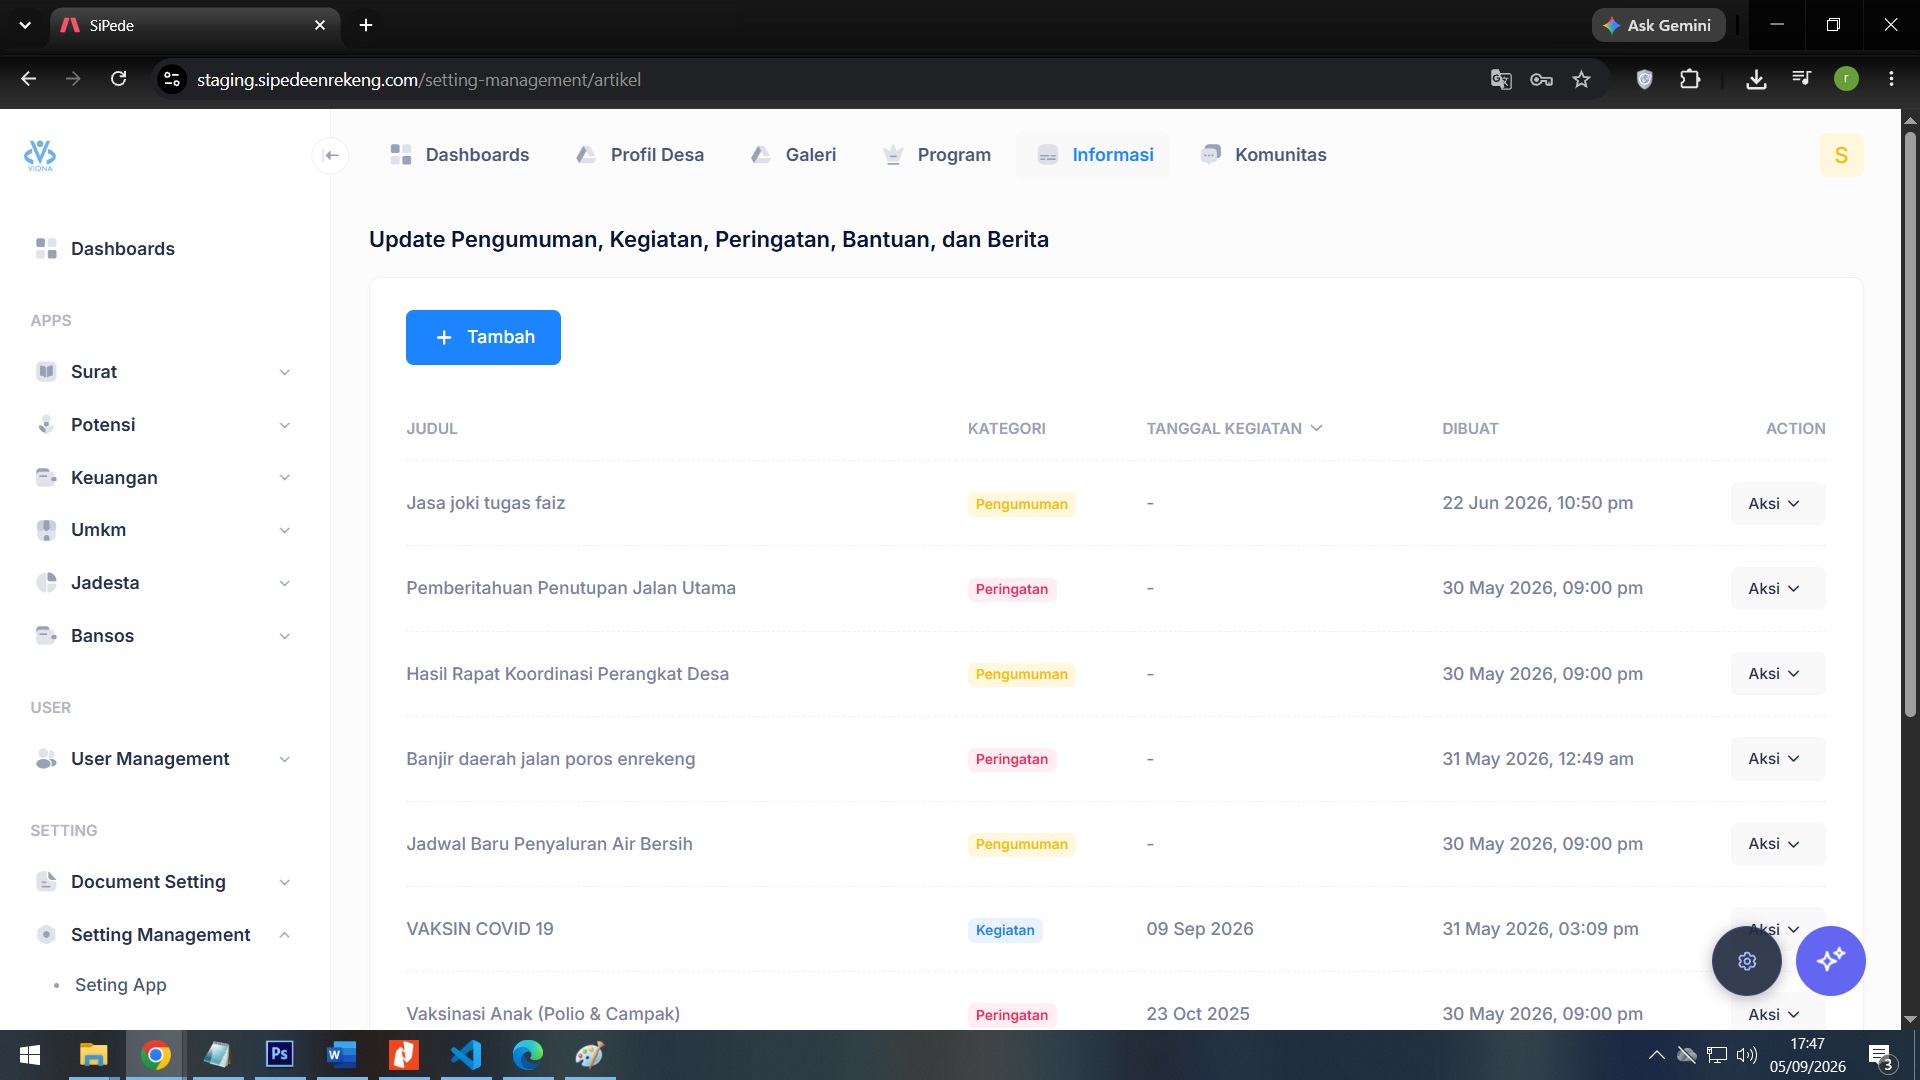Screen dimensions: 1920x1080
Task: Click Ask Gemini button
Action: click(1658, 25)
